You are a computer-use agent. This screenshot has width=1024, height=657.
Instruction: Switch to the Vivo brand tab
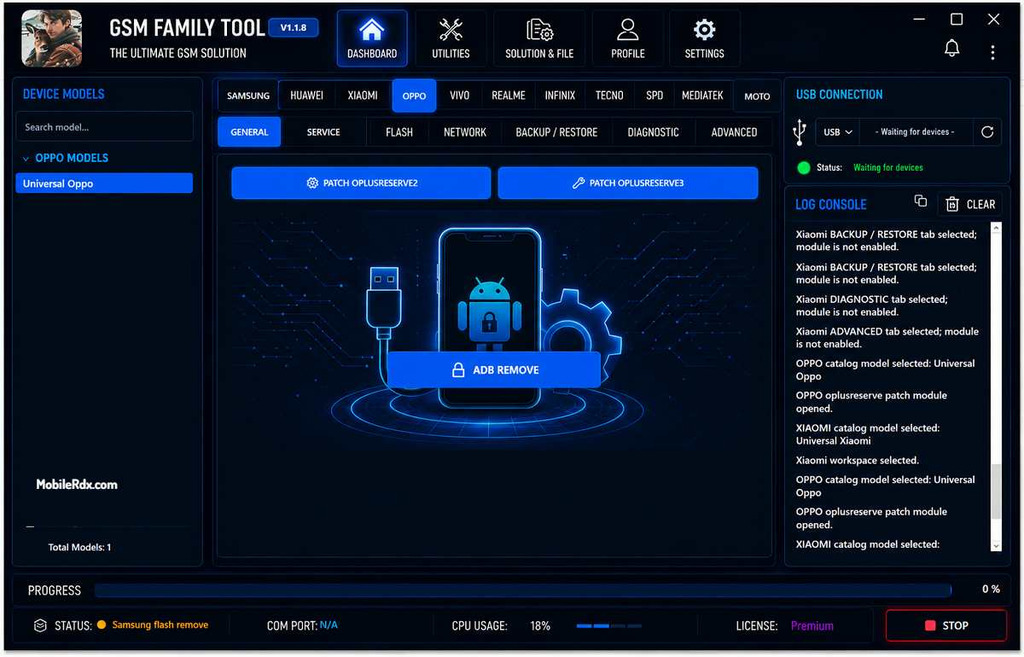pos(459,95)
